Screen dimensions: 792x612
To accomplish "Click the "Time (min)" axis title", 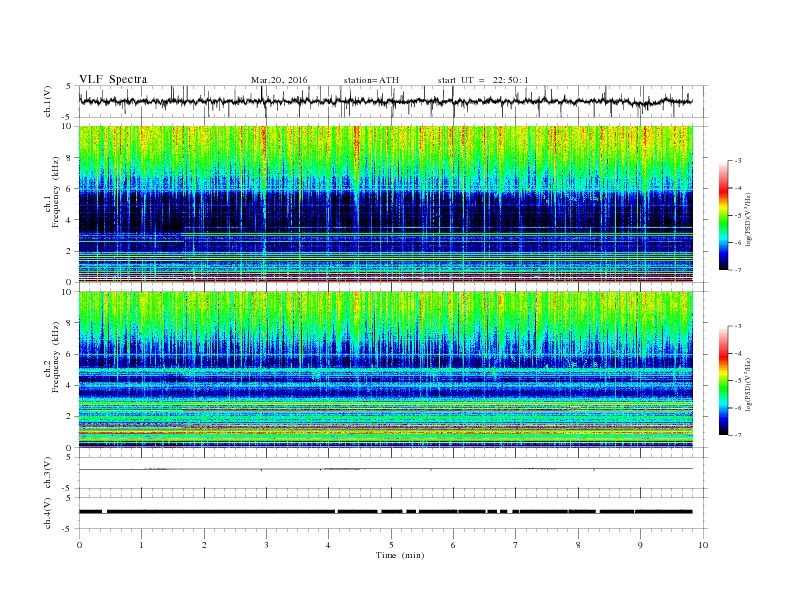I will 400,555.
